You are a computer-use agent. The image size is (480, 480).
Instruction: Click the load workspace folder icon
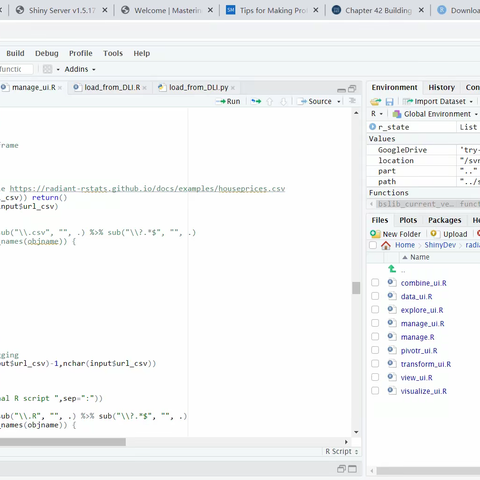(376, 101)
